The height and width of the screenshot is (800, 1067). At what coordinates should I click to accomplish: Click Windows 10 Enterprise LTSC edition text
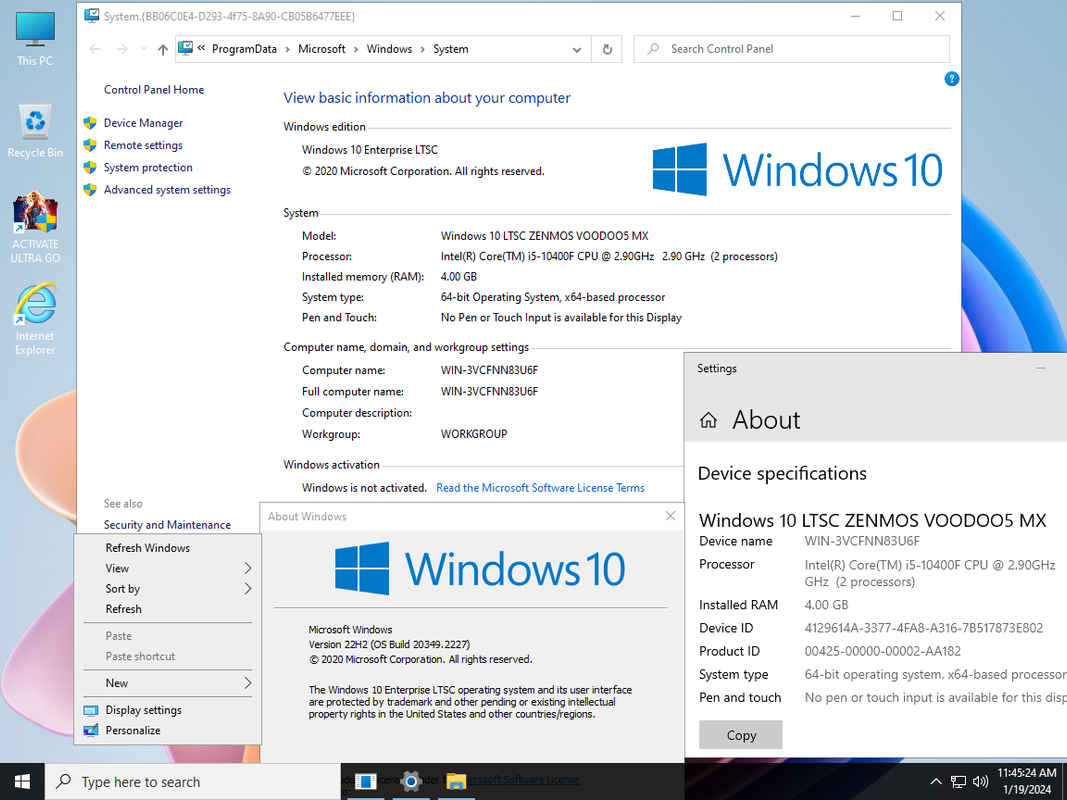370,150
